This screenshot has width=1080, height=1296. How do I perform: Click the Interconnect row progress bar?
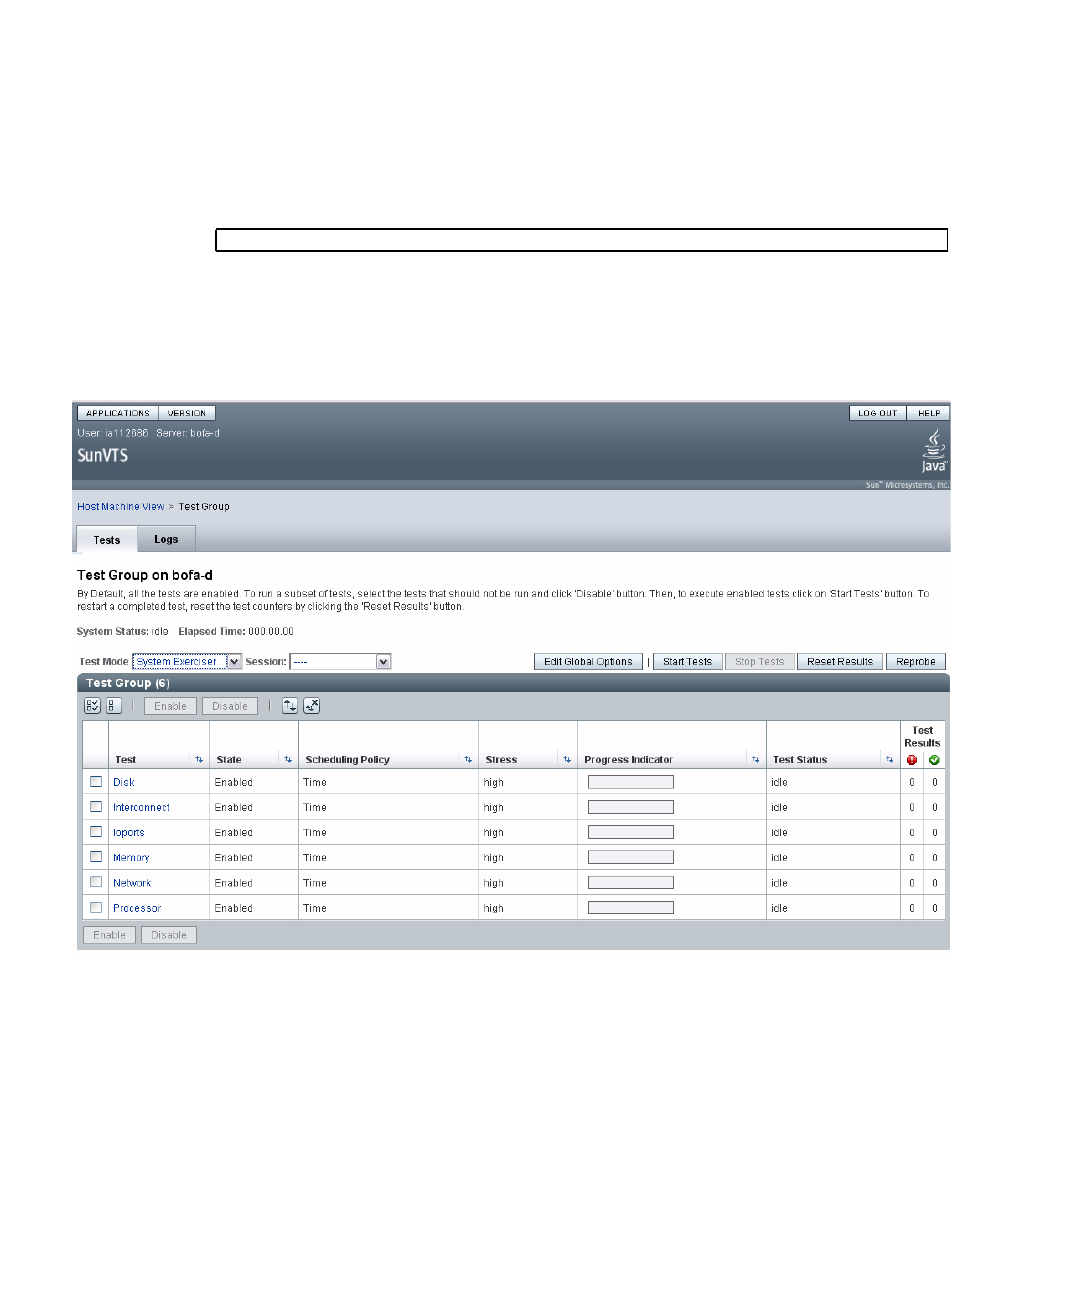point(631,807)
